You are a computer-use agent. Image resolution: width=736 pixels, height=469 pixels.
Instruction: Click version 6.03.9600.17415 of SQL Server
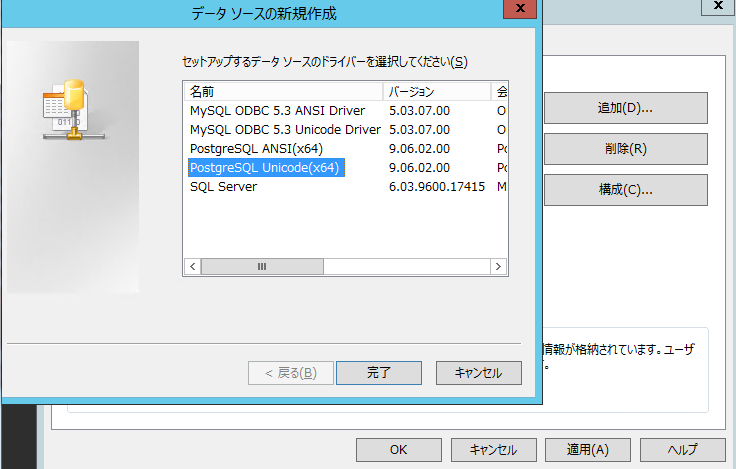[x=437, y=187]
